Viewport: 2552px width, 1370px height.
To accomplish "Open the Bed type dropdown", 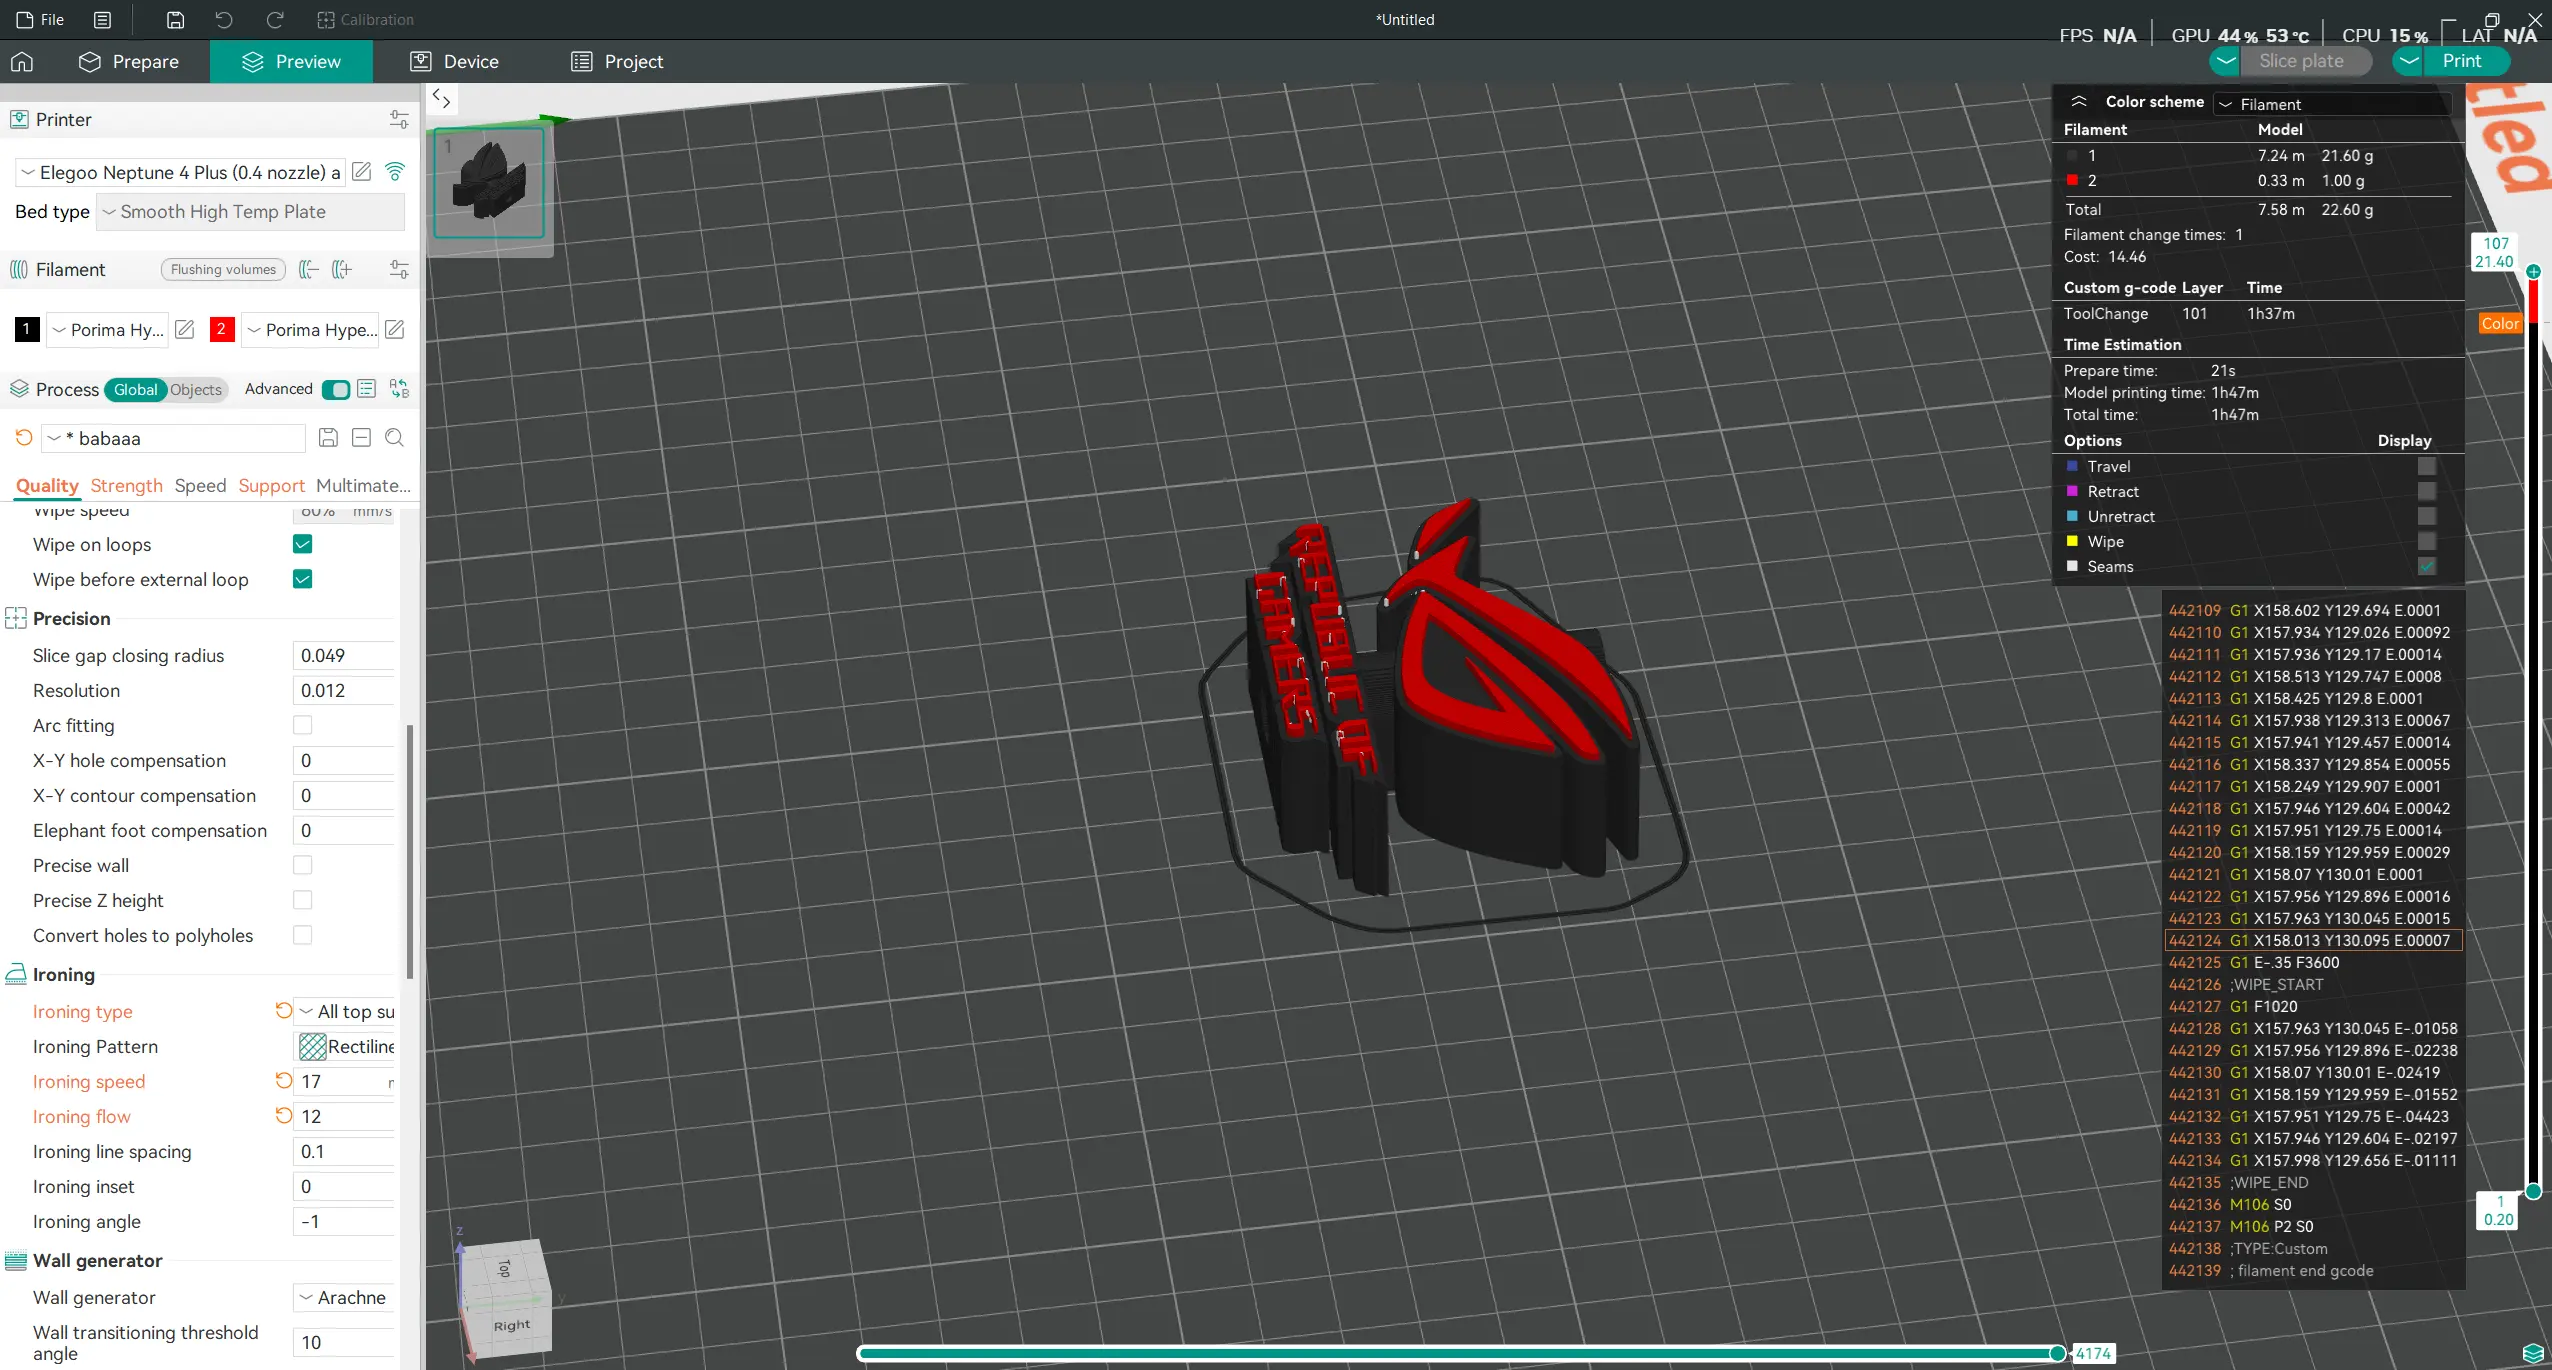I will pos(250,212).
